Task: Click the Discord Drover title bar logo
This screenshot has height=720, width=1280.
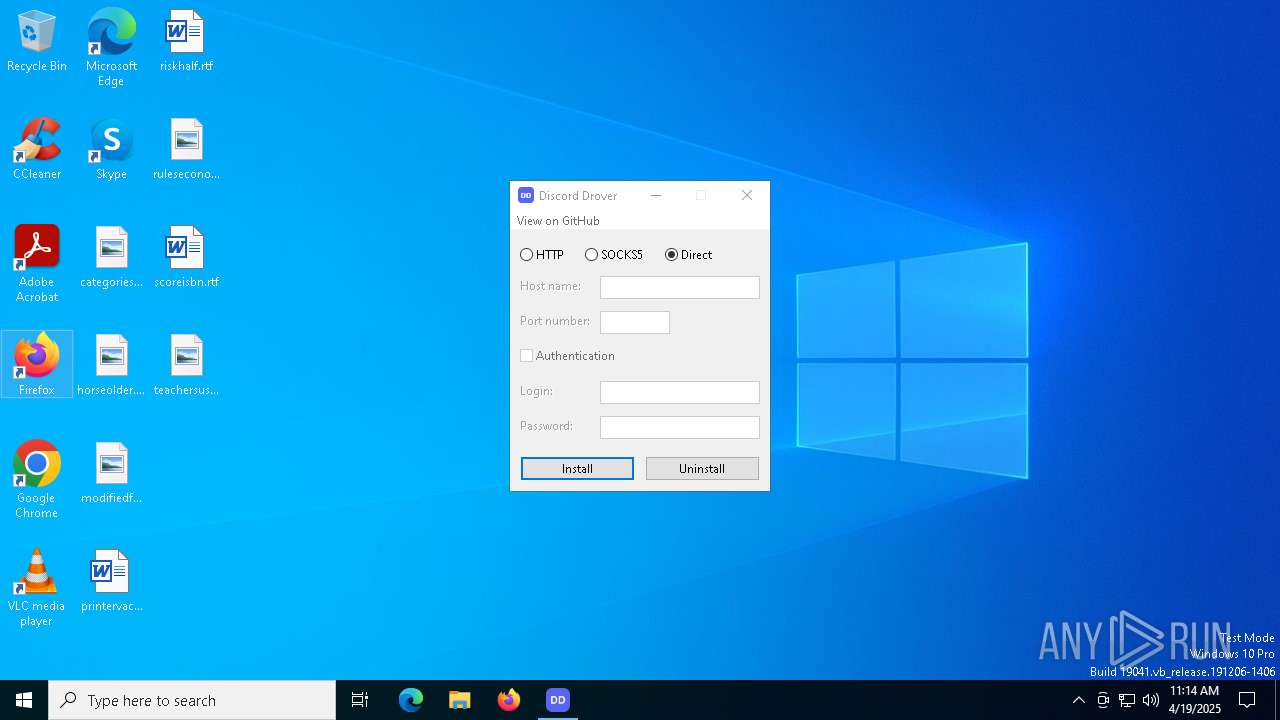Action: (525, 195)
